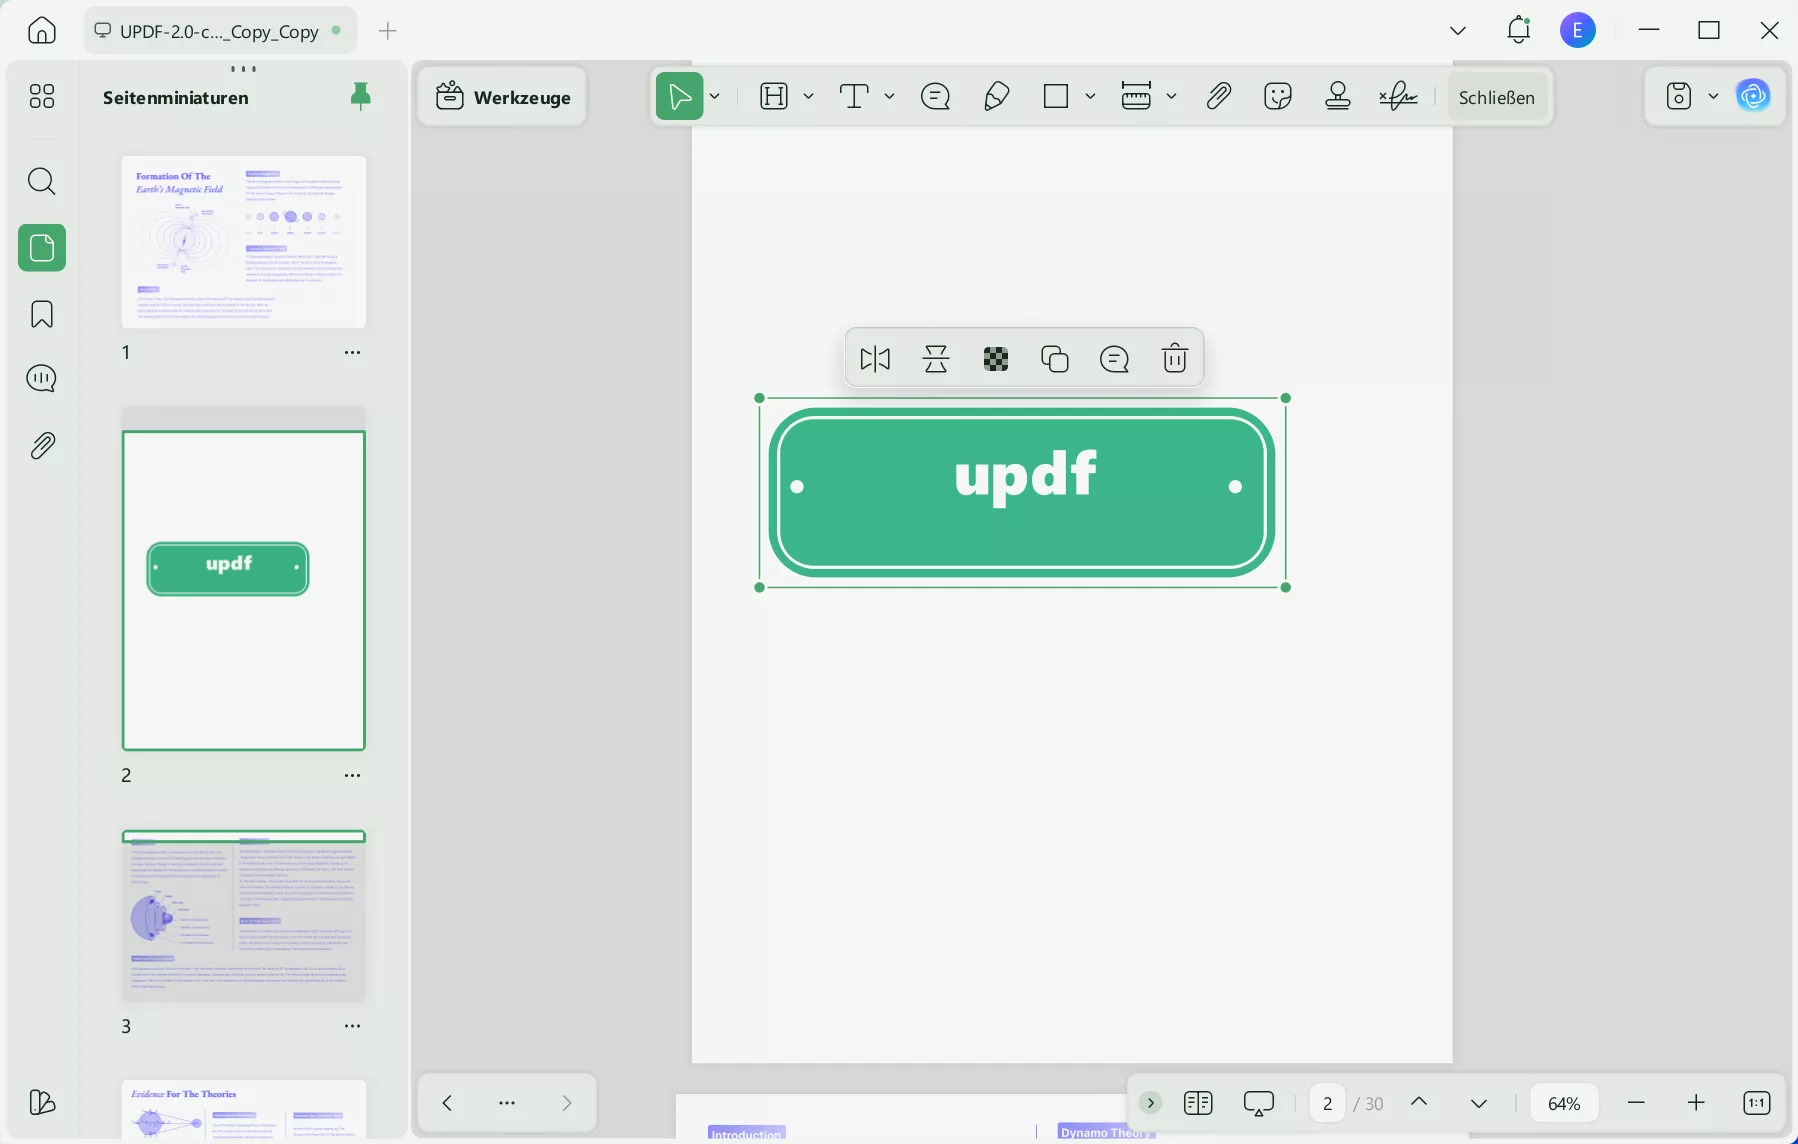Open the thumbnail grid view icon
Image resolution: width=1798 pixels, height=1144 pixels.
click(x=42, y=96)
